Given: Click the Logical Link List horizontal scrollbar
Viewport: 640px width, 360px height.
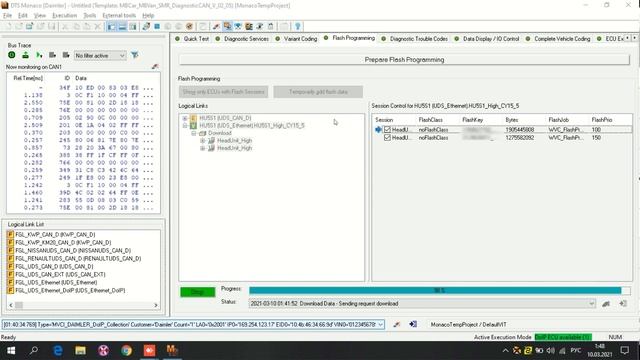Looking at the screenshot, I should (x=84, y=305).
